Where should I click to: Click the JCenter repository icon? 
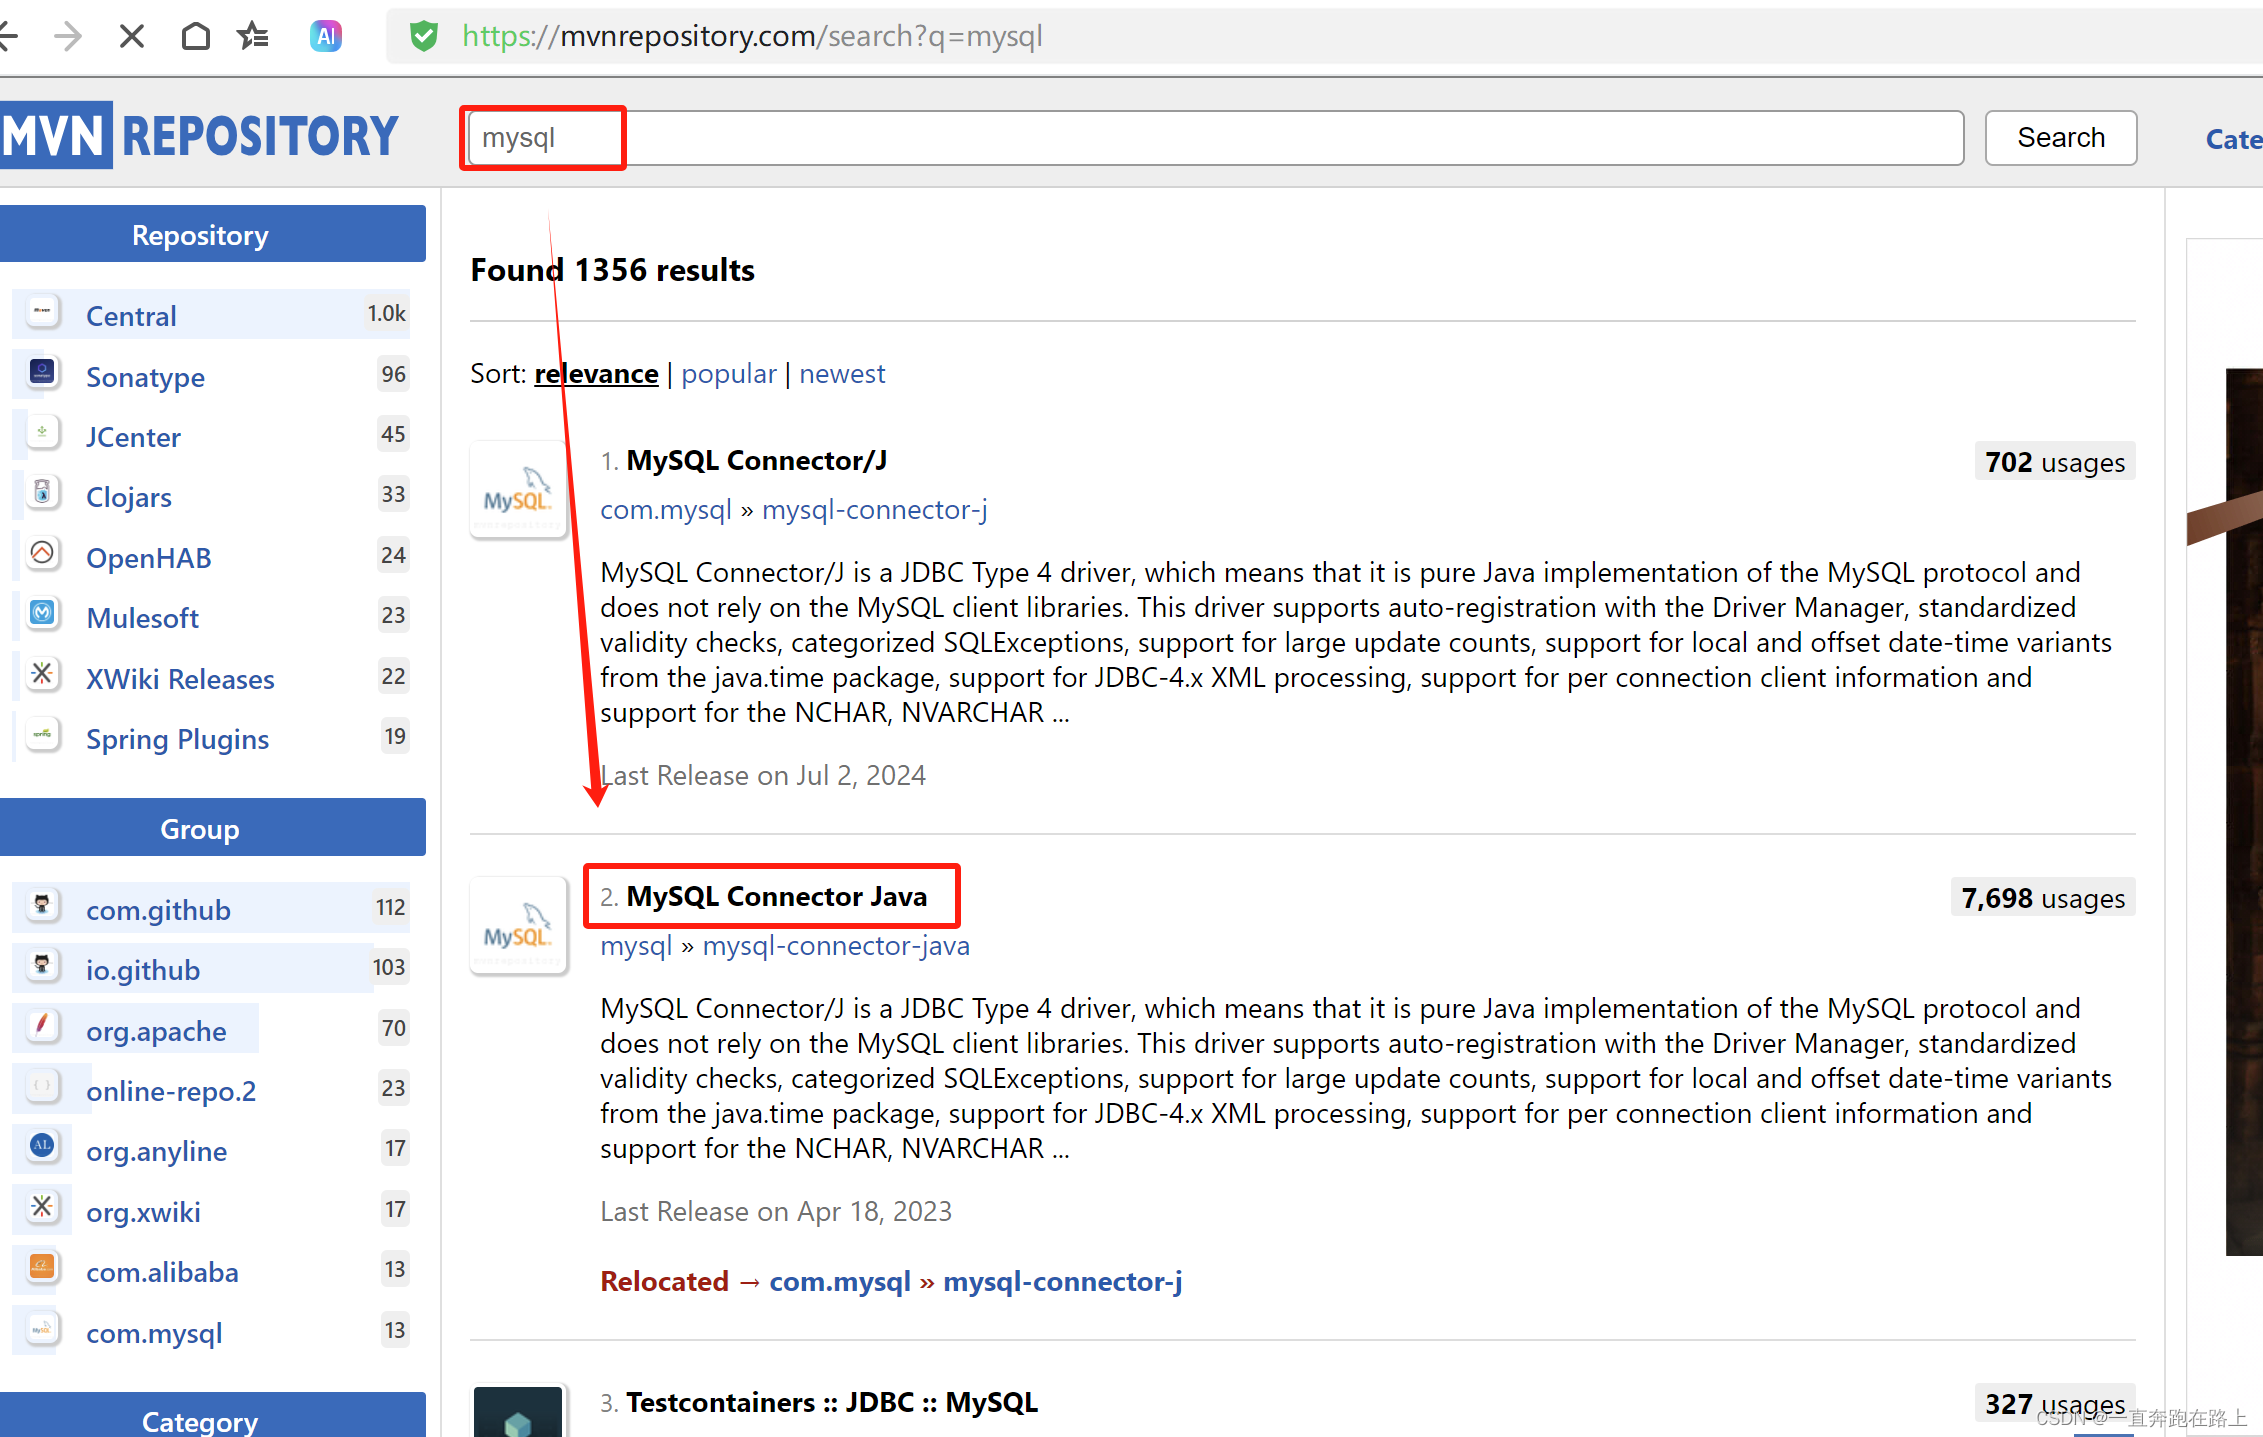[x=42, y=433]
